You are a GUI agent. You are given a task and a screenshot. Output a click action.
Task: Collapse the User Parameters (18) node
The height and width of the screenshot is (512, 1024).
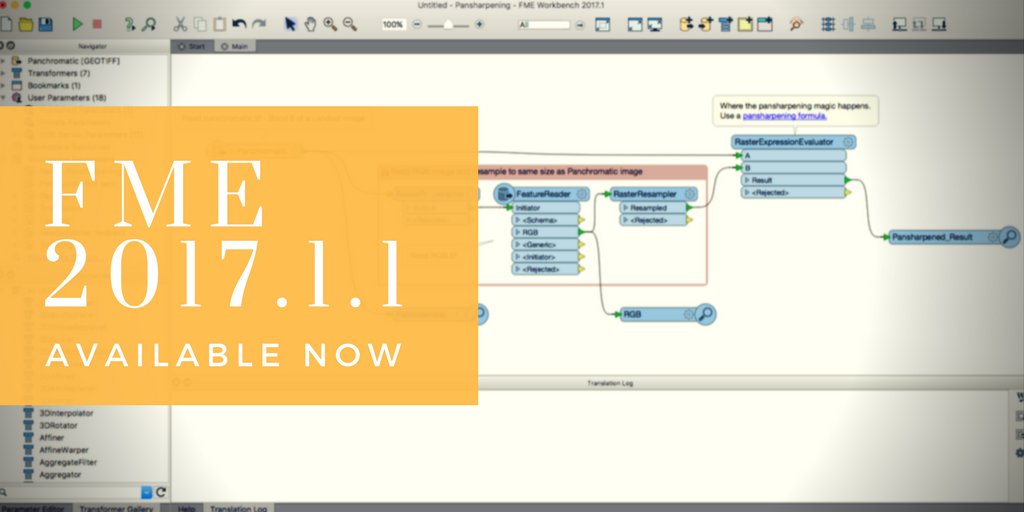point(3,98)
